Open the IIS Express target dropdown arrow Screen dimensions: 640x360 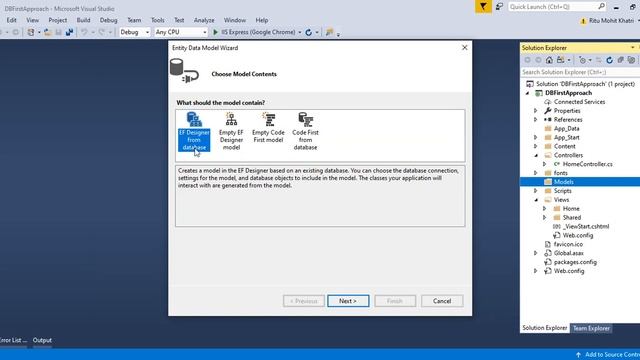coord(300,32)
